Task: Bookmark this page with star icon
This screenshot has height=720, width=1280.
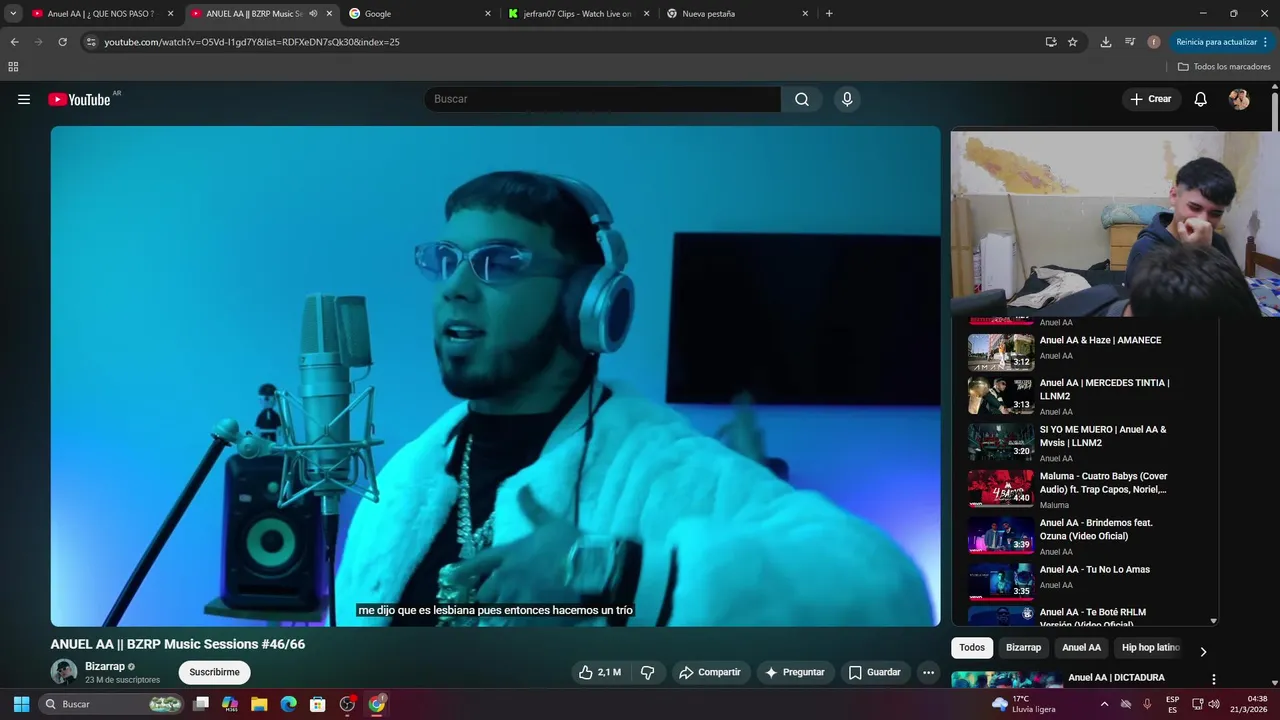Action: 1073,42
